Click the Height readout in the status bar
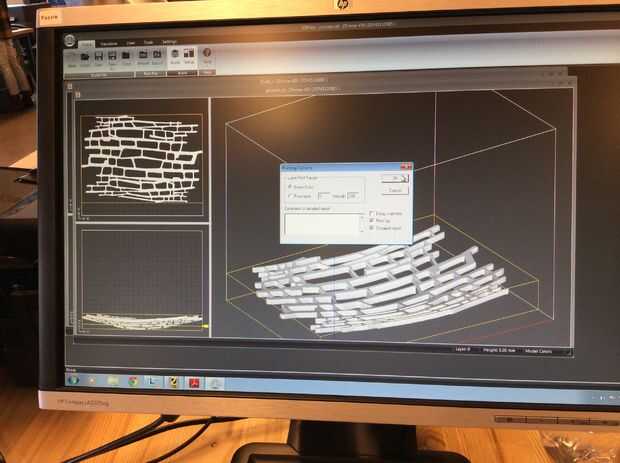The height and width of the screenshot is (463, 620). 499,350
